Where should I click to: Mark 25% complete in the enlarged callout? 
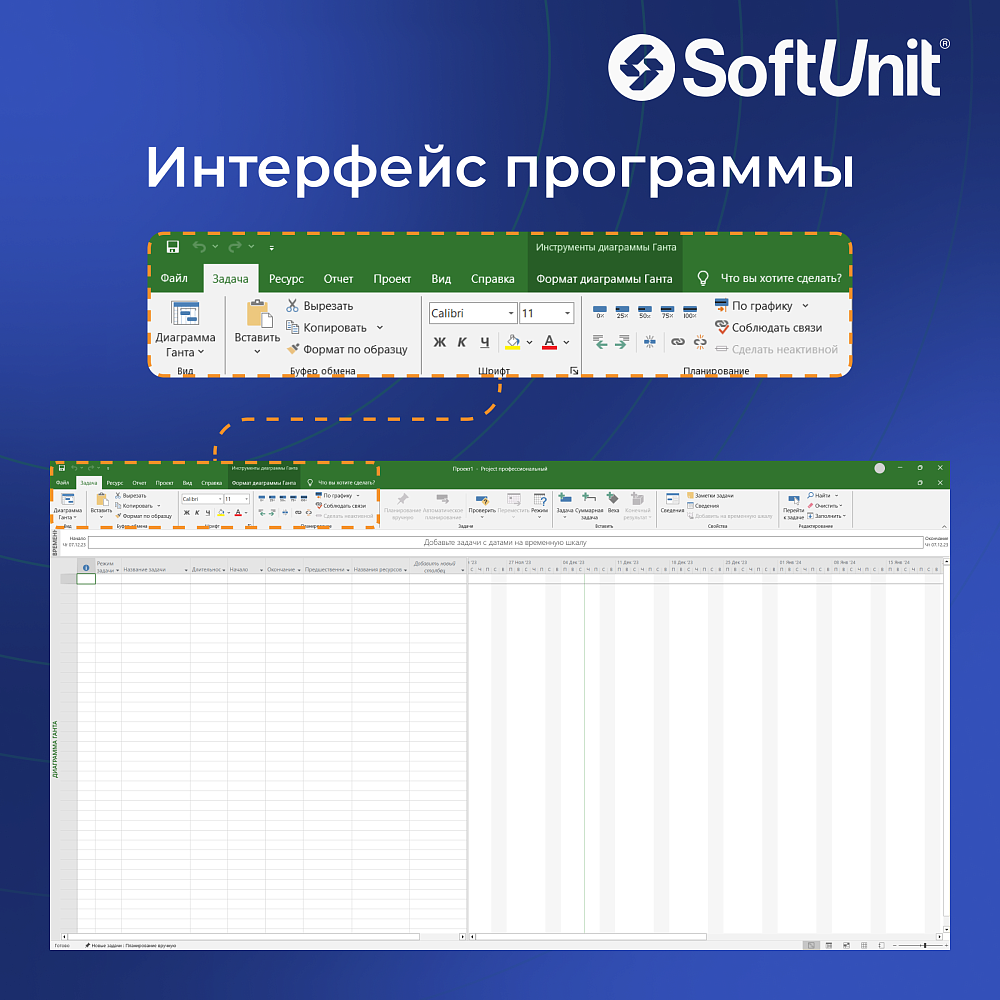click(622, 312)
